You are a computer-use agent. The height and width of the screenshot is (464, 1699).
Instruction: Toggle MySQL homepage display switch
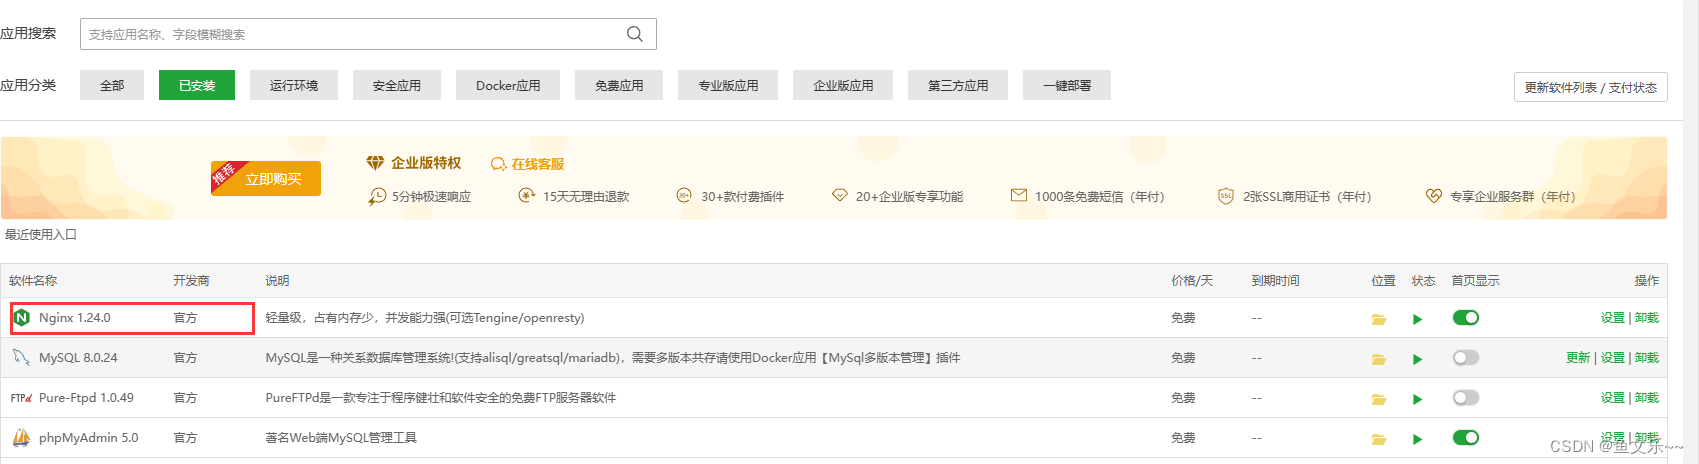1466,358
